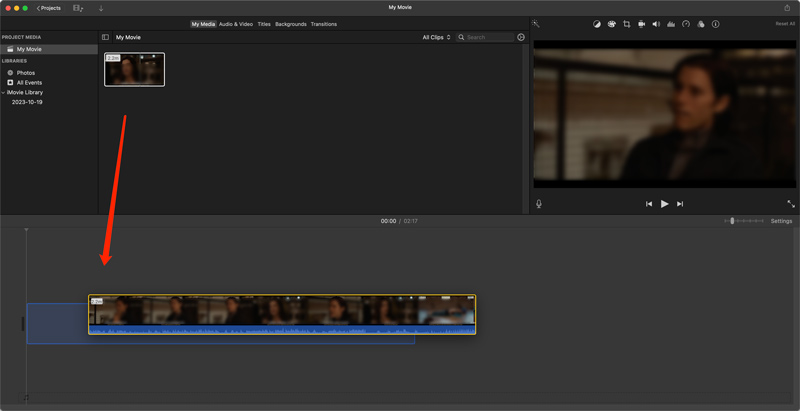Apply auto enhance magic wand

535,23
